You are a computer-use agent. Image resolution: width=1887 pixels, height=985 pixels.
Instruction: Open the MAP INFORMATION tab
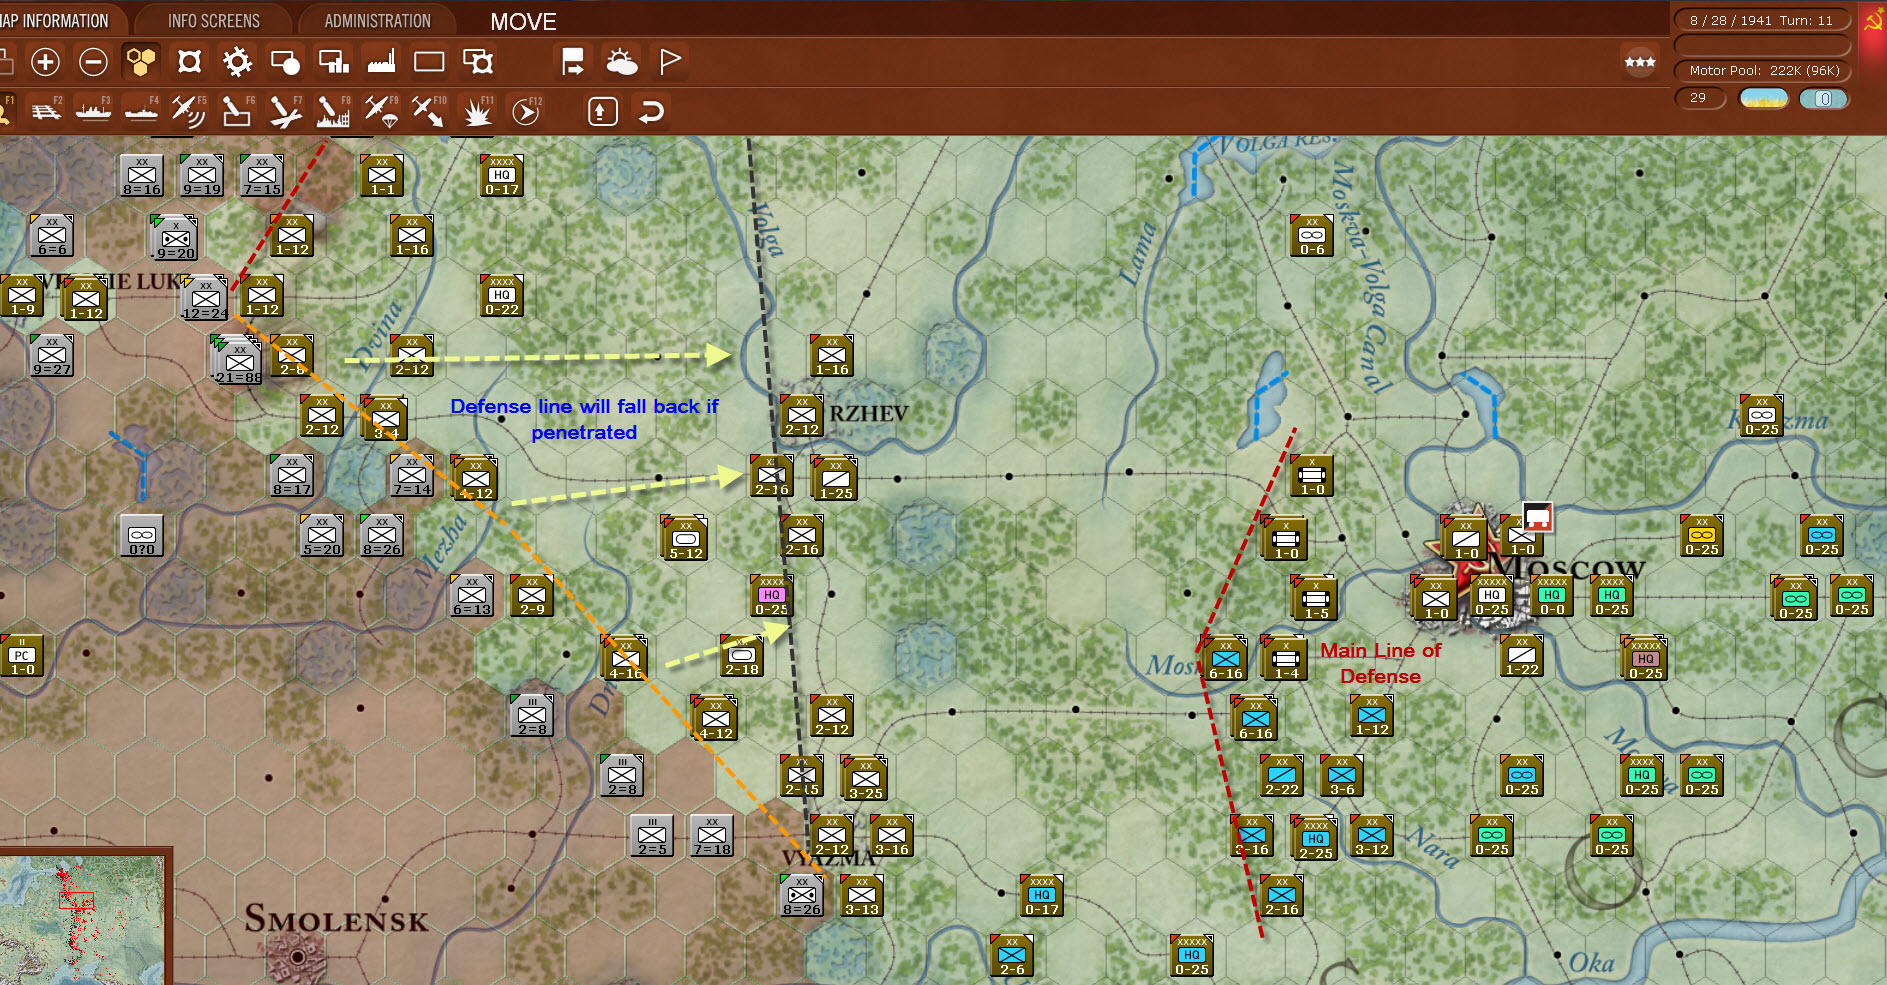[x=56, y=21]
